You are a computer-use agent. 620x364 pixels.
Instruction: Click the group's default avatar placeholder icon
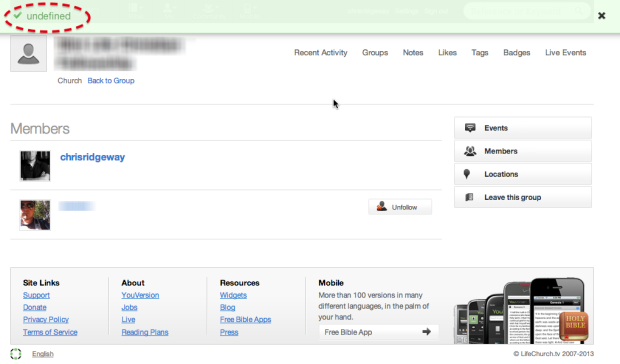pos(28,54)
